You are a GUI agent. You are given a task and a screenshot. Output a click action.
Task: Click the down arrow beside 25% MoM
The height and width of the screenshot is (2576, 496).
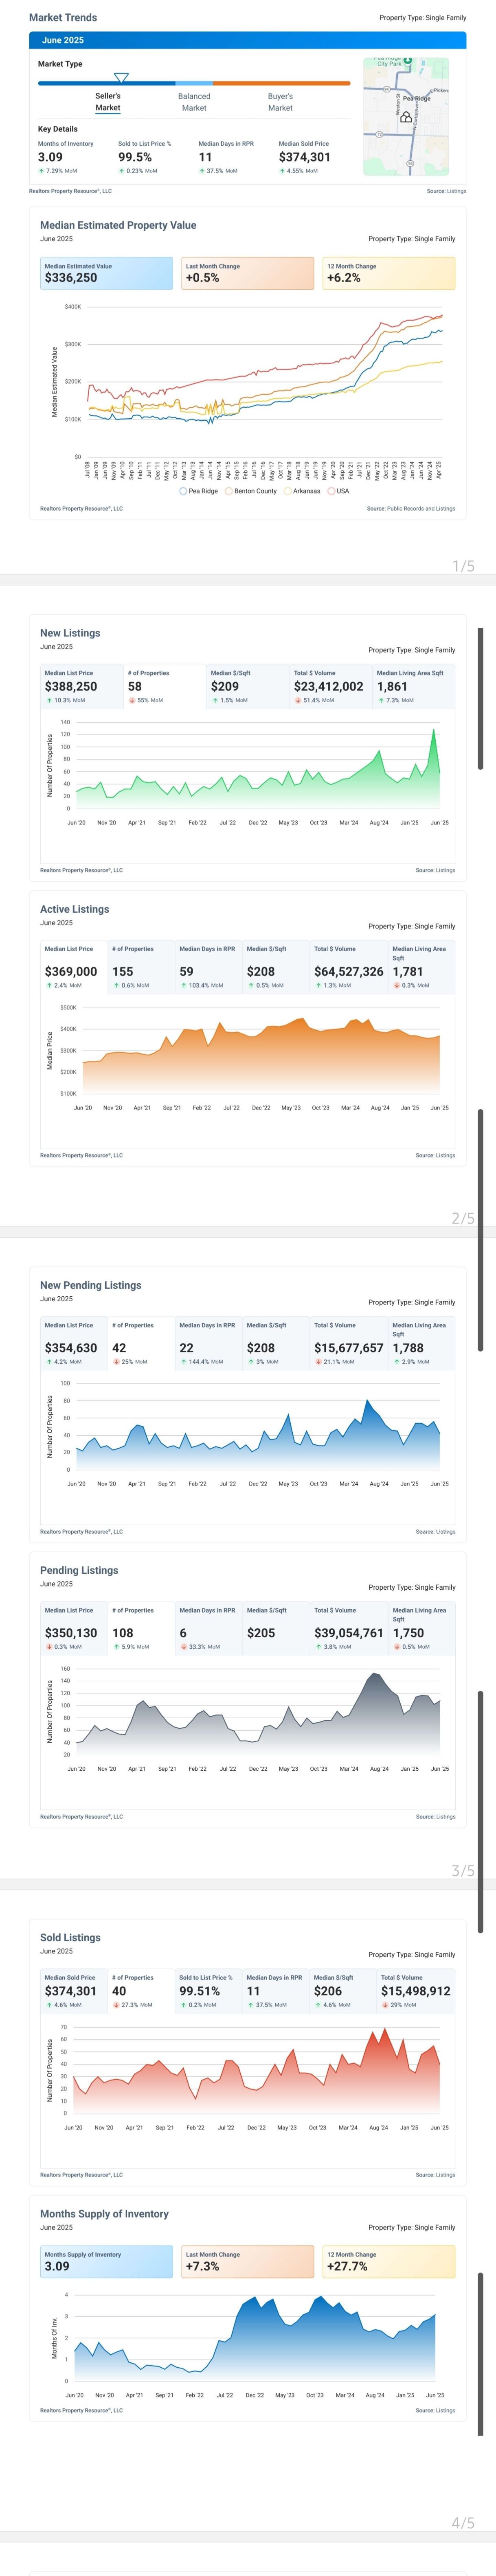pos(116,1361)
